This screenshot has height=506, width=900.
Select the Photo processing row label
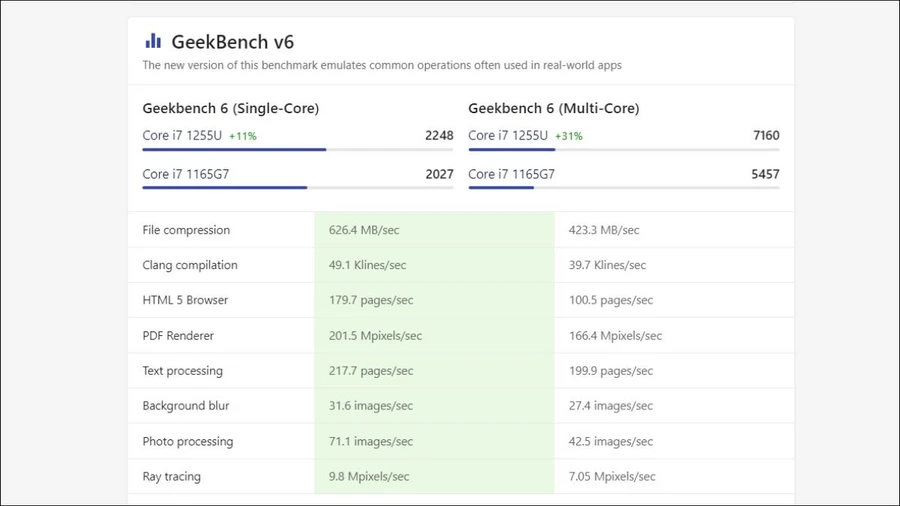[188, 441]
